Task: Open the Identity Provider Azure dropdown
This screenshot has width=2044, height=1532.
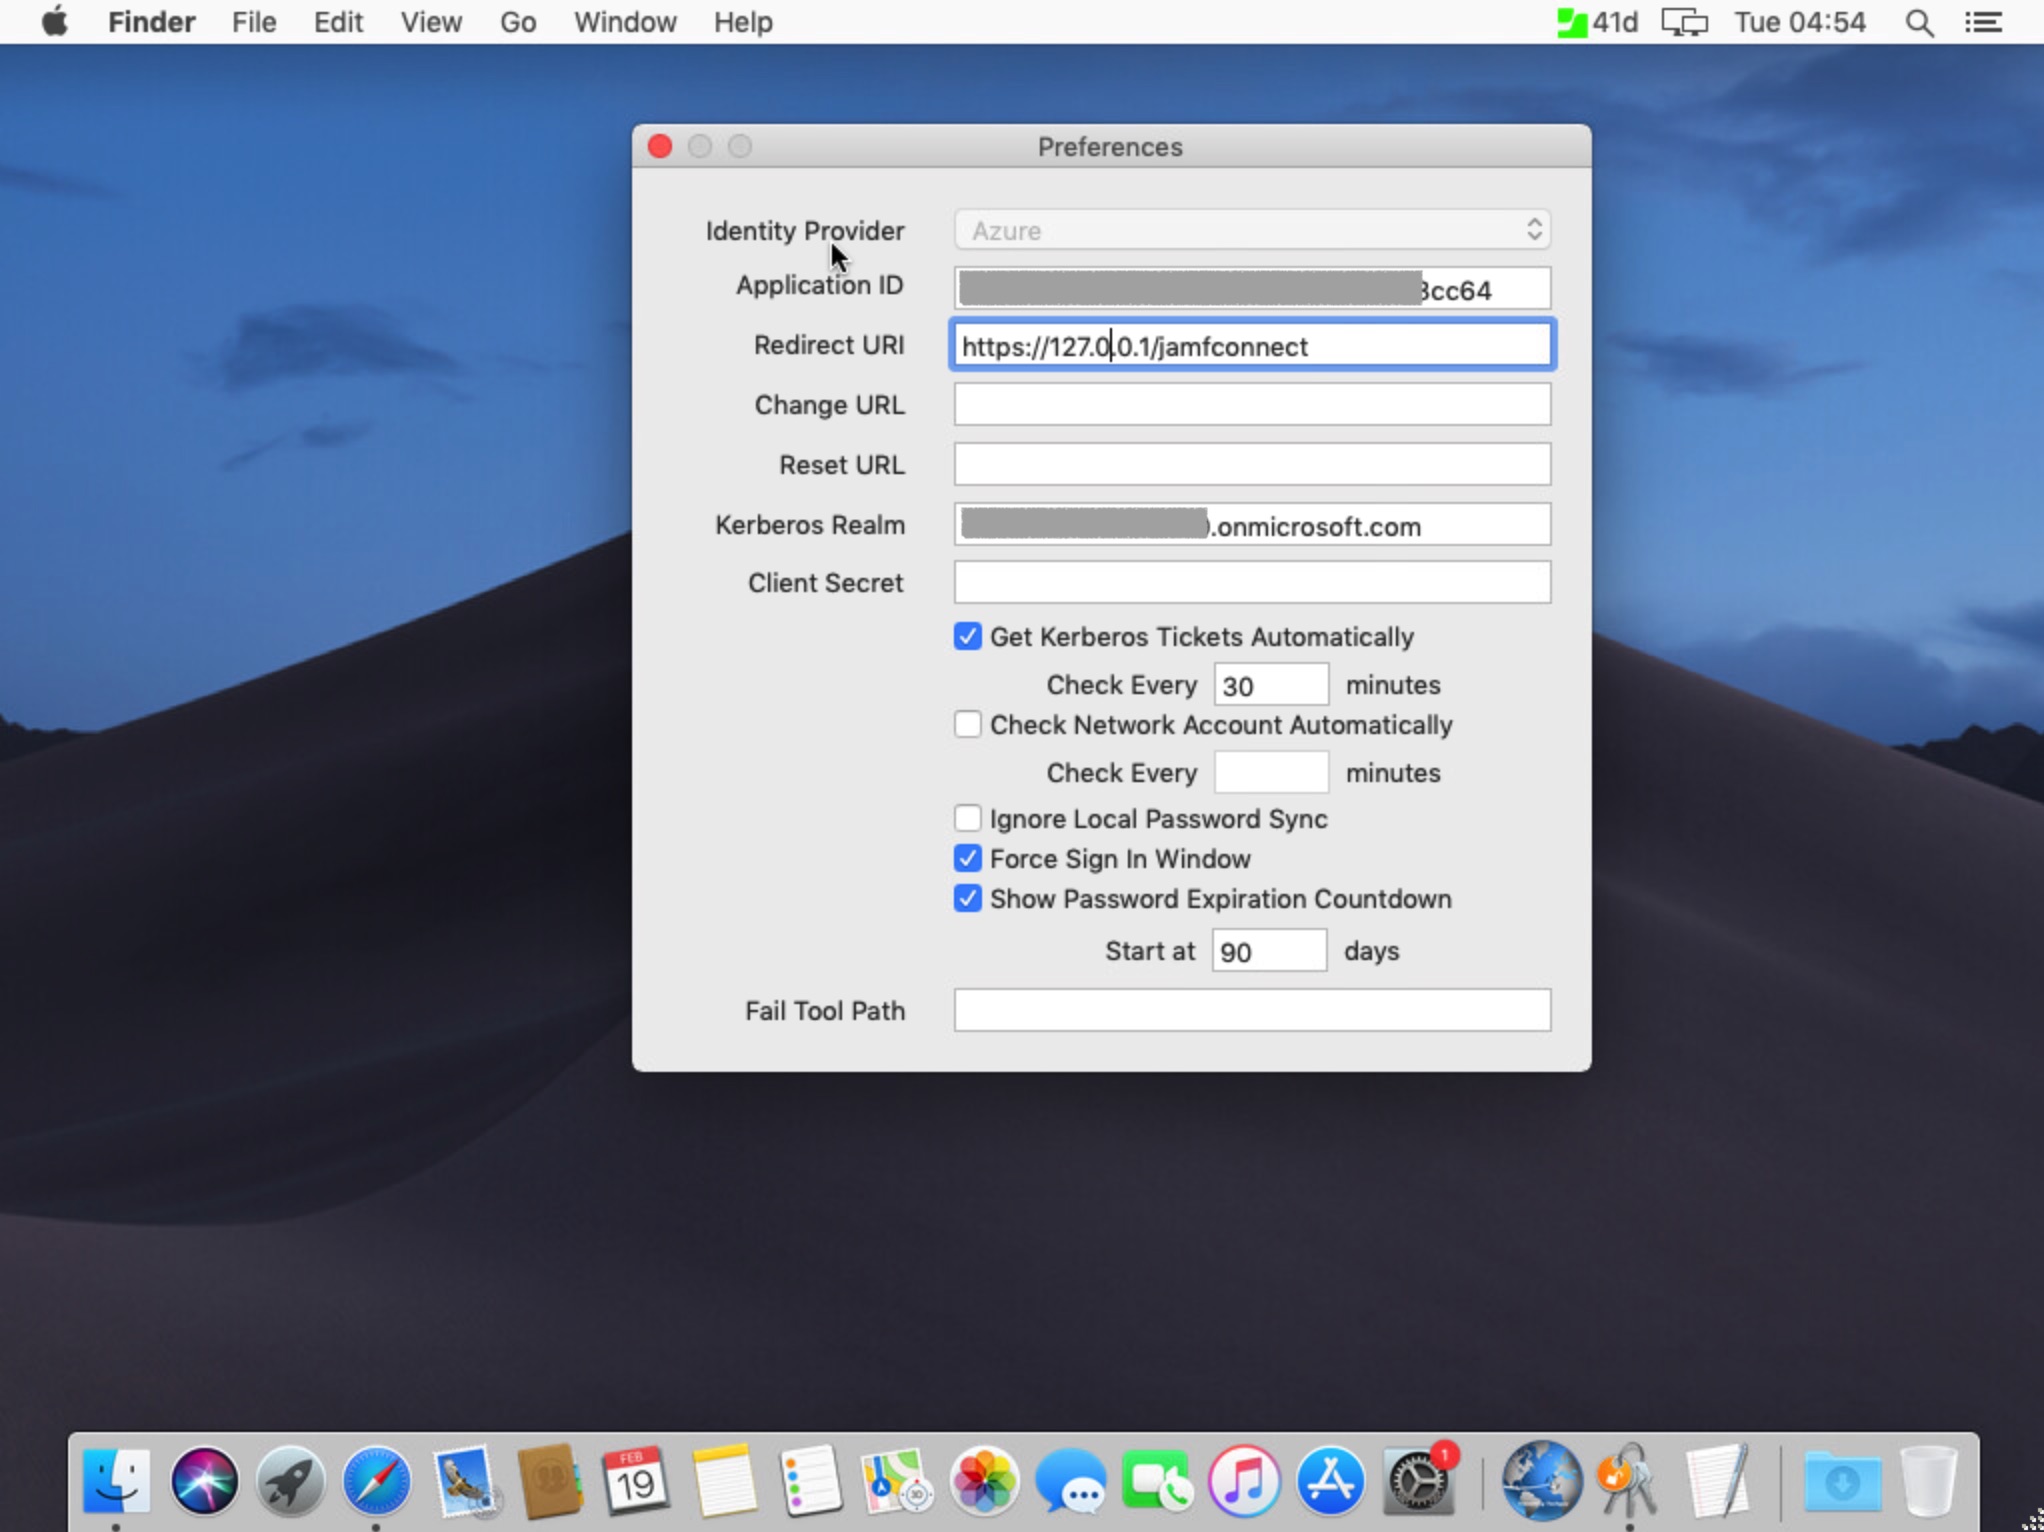Action: [x=1252, y=231]
